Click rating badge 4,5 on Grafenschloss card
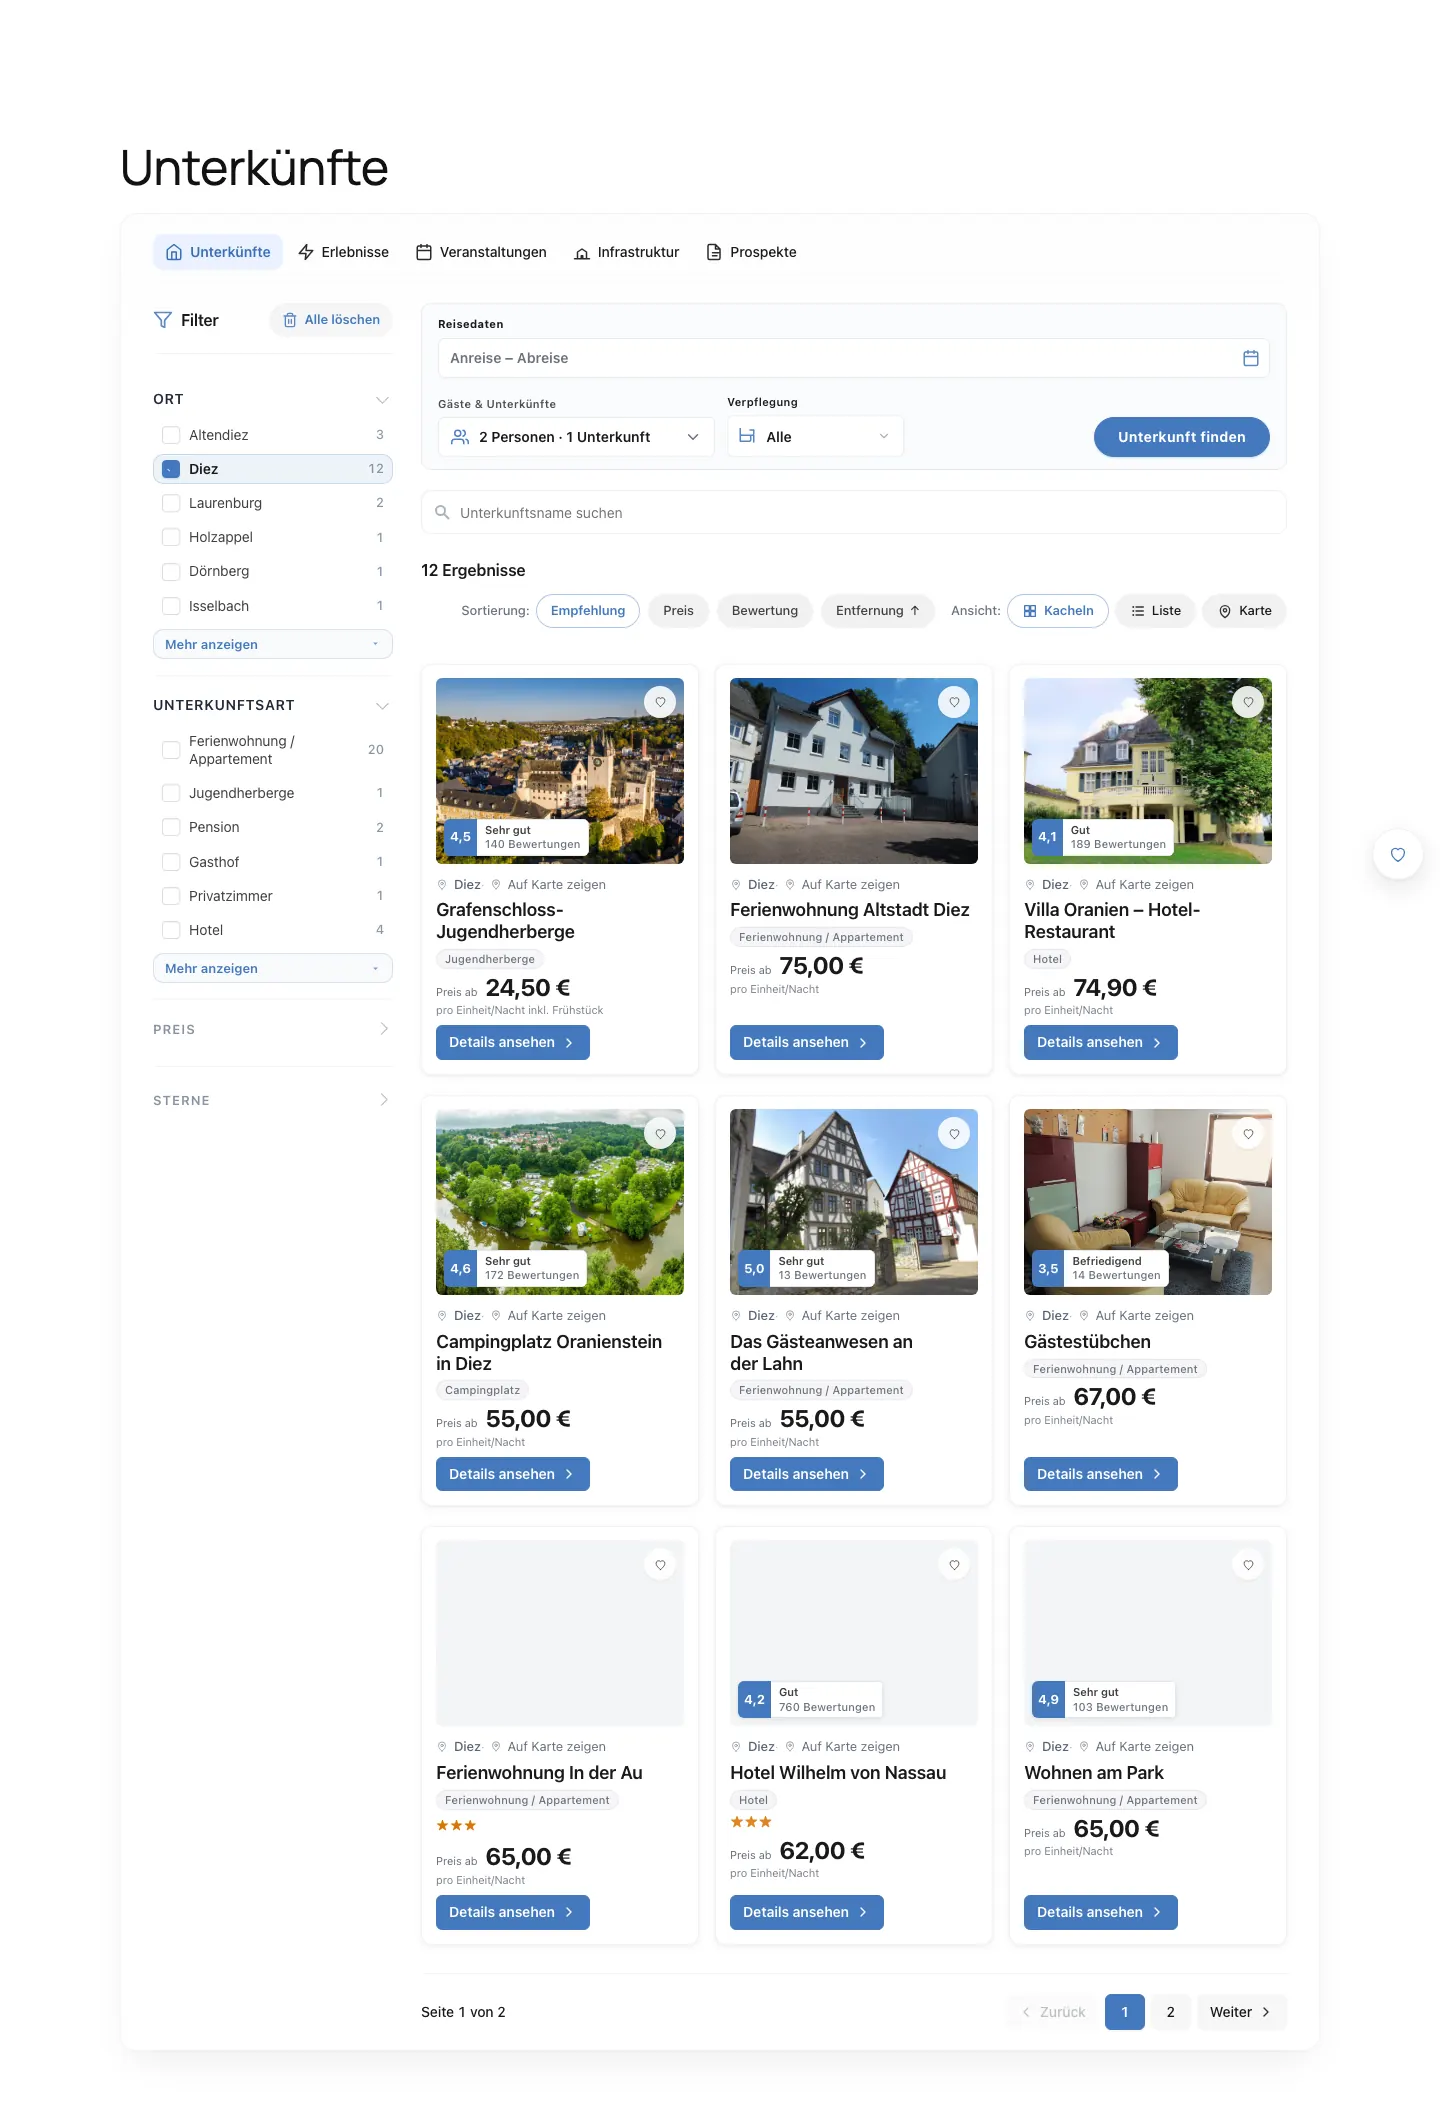 tap(460, 837)
